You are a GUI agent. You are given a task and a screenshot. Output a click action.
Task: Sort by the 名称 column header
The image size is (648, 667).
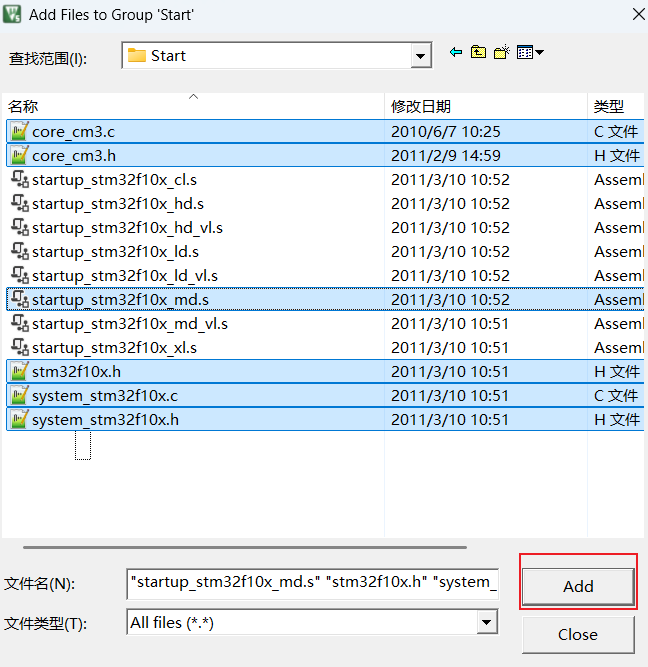[x=193, y=106]
